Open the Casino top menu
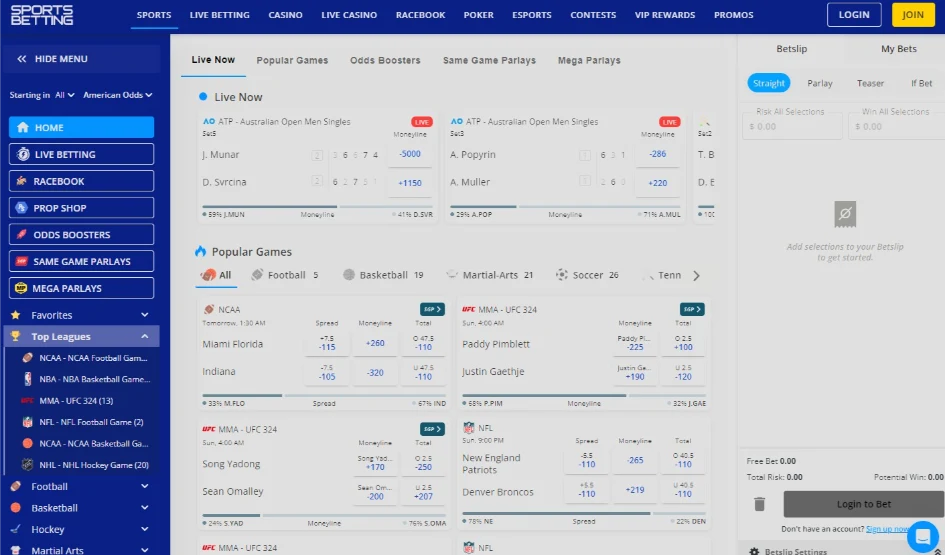945x555 pixels. (x=285, y=15)
